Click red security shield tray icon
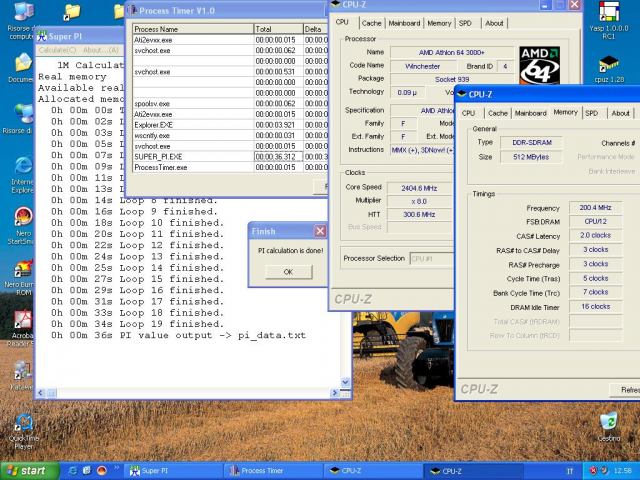Screen dimensions: 640x480 pyautogui.click(x=593, y=471)
